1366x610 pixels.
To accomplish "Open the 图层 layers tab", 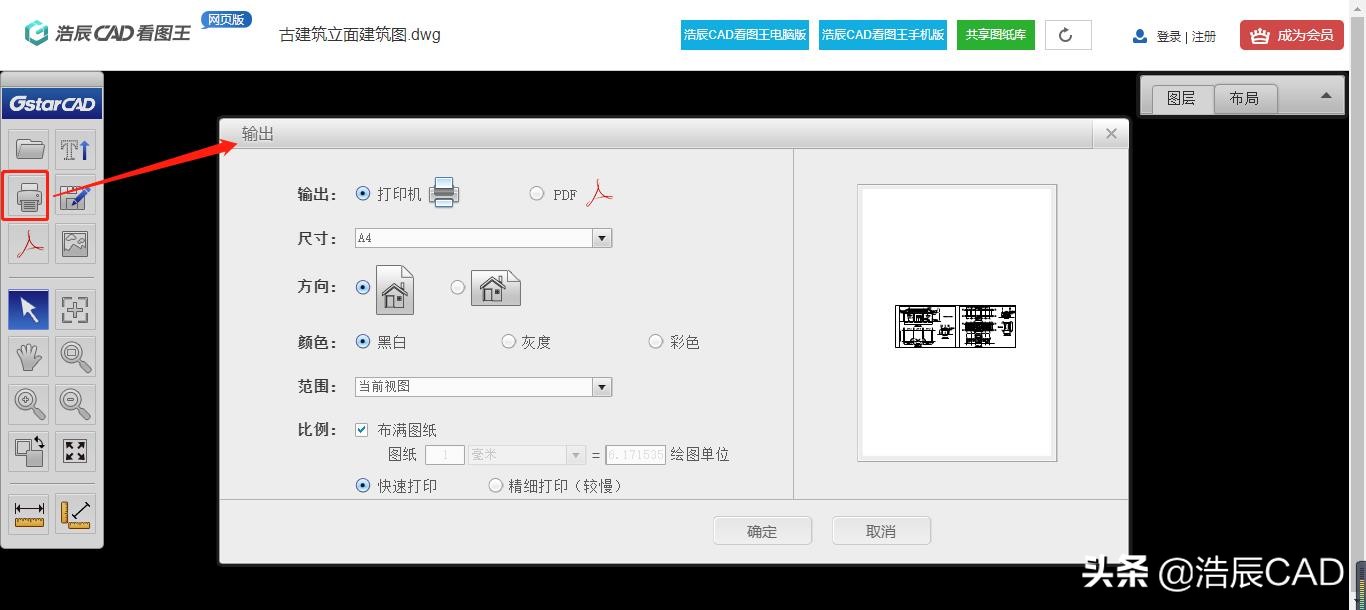I will 1181,97.
